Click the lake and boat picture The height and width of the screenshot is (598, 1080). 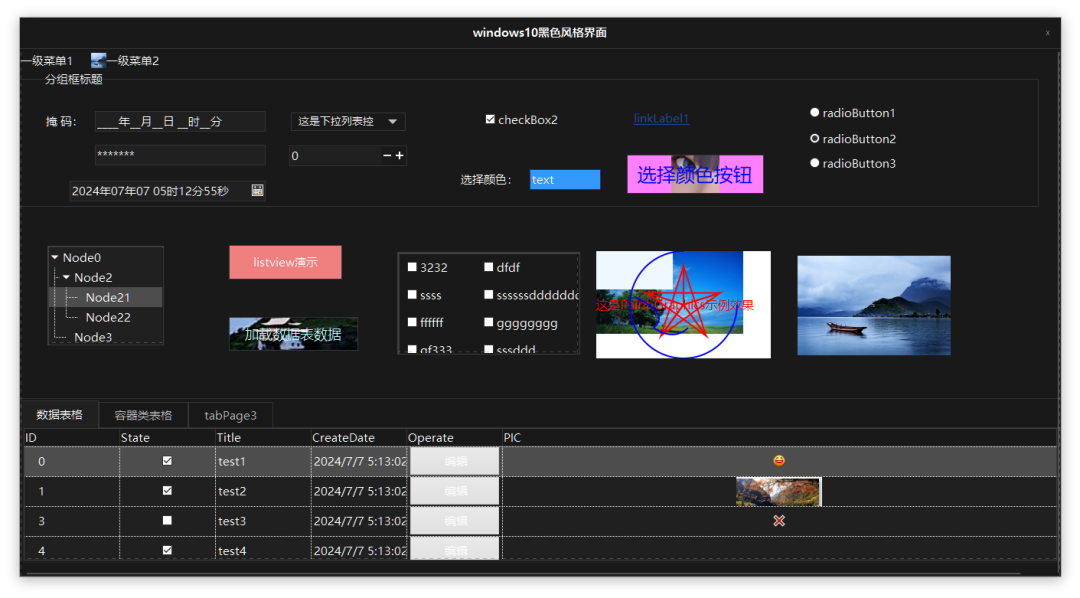(x=873, y=305)
